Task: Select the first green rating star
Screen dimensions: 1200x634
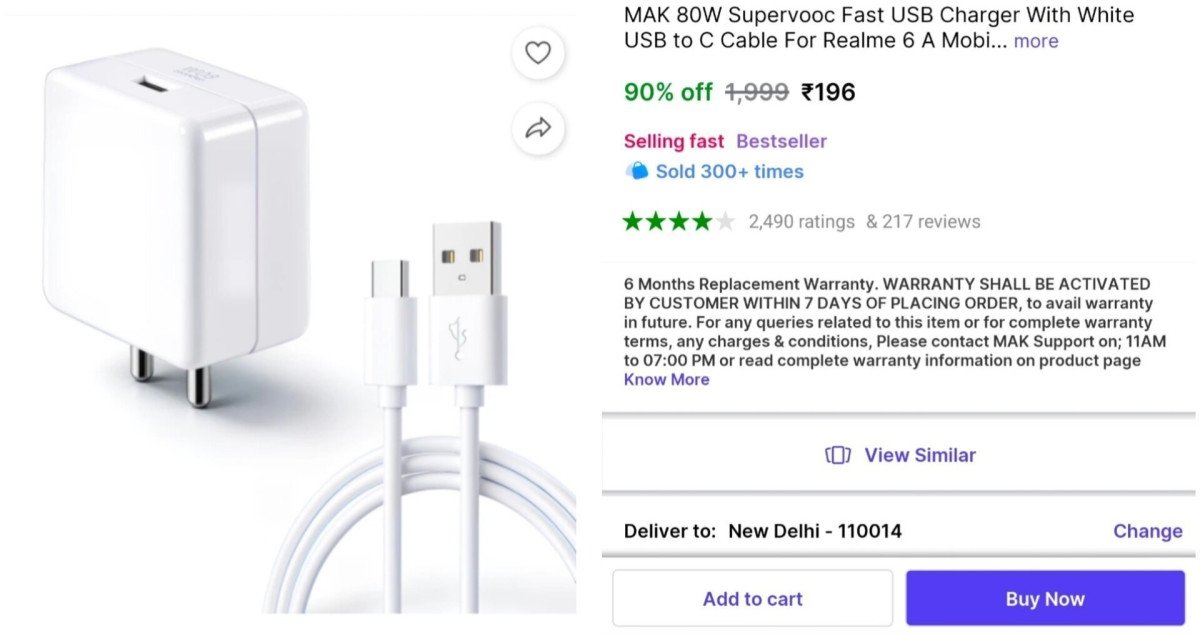Action: click(x=632, y=221)
